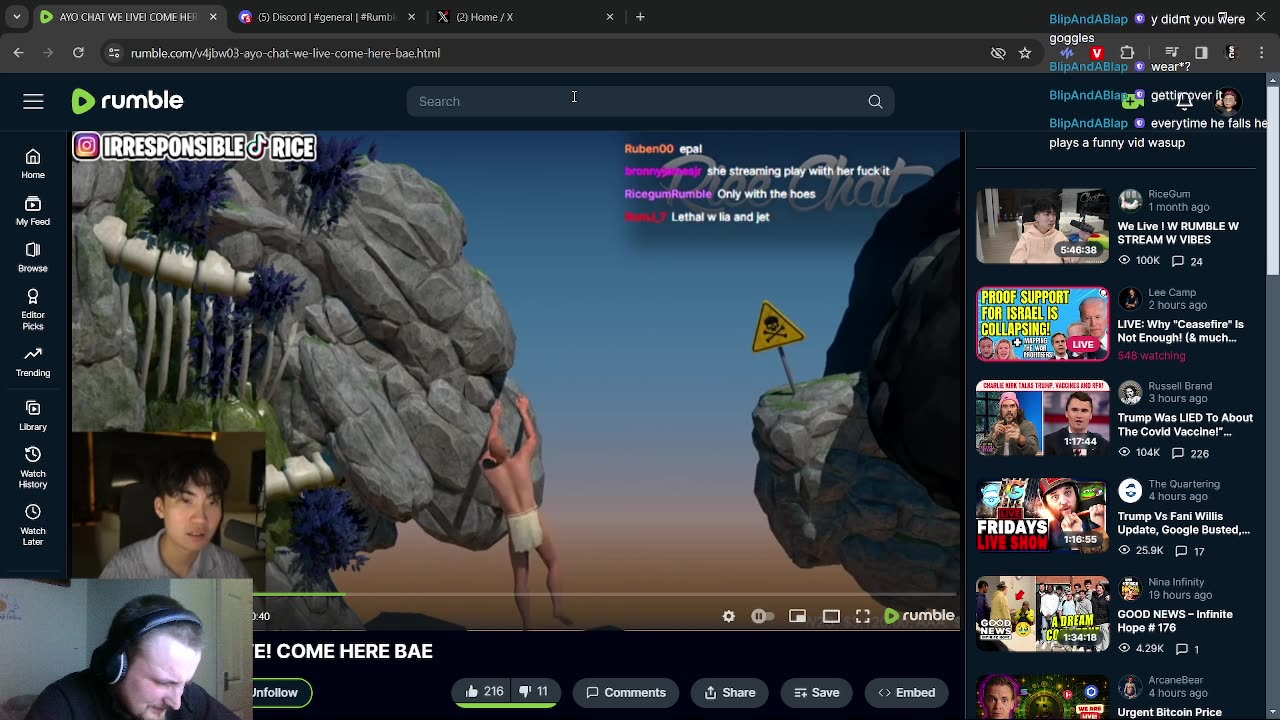This screenshot has height=720, width=1280.
Task: Open the Rumble hamburger menu
Action: pyautogui.click(x=33, y=101)
